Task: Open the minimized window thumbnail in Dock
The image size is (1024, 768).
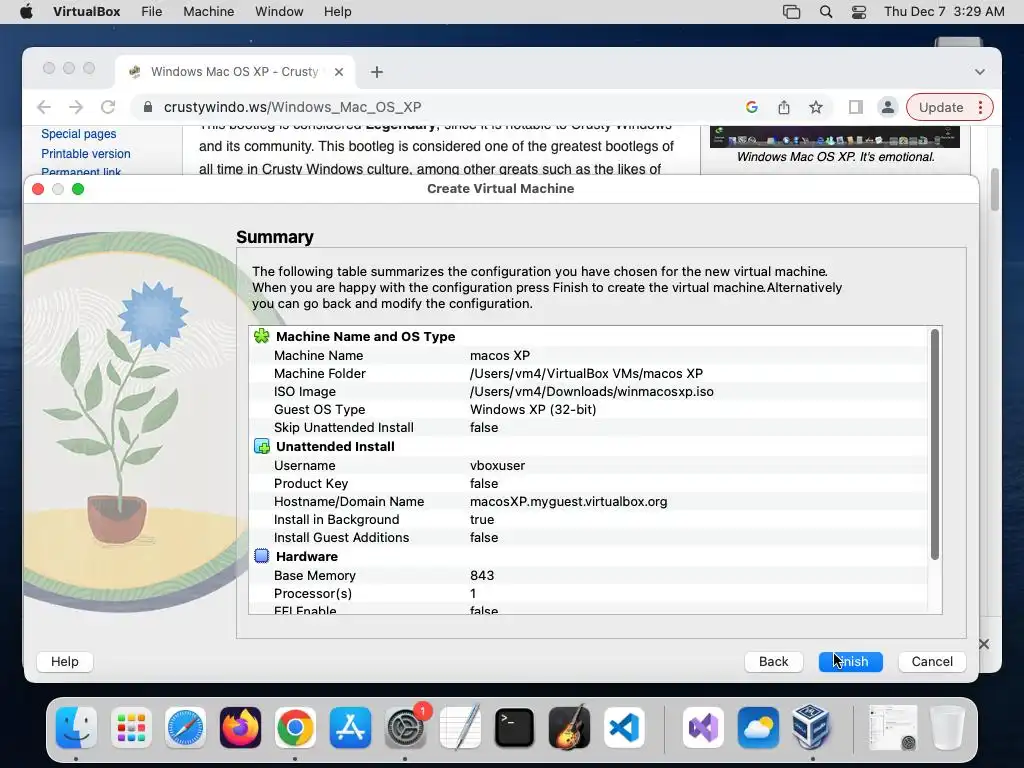Action: (893, 728)
